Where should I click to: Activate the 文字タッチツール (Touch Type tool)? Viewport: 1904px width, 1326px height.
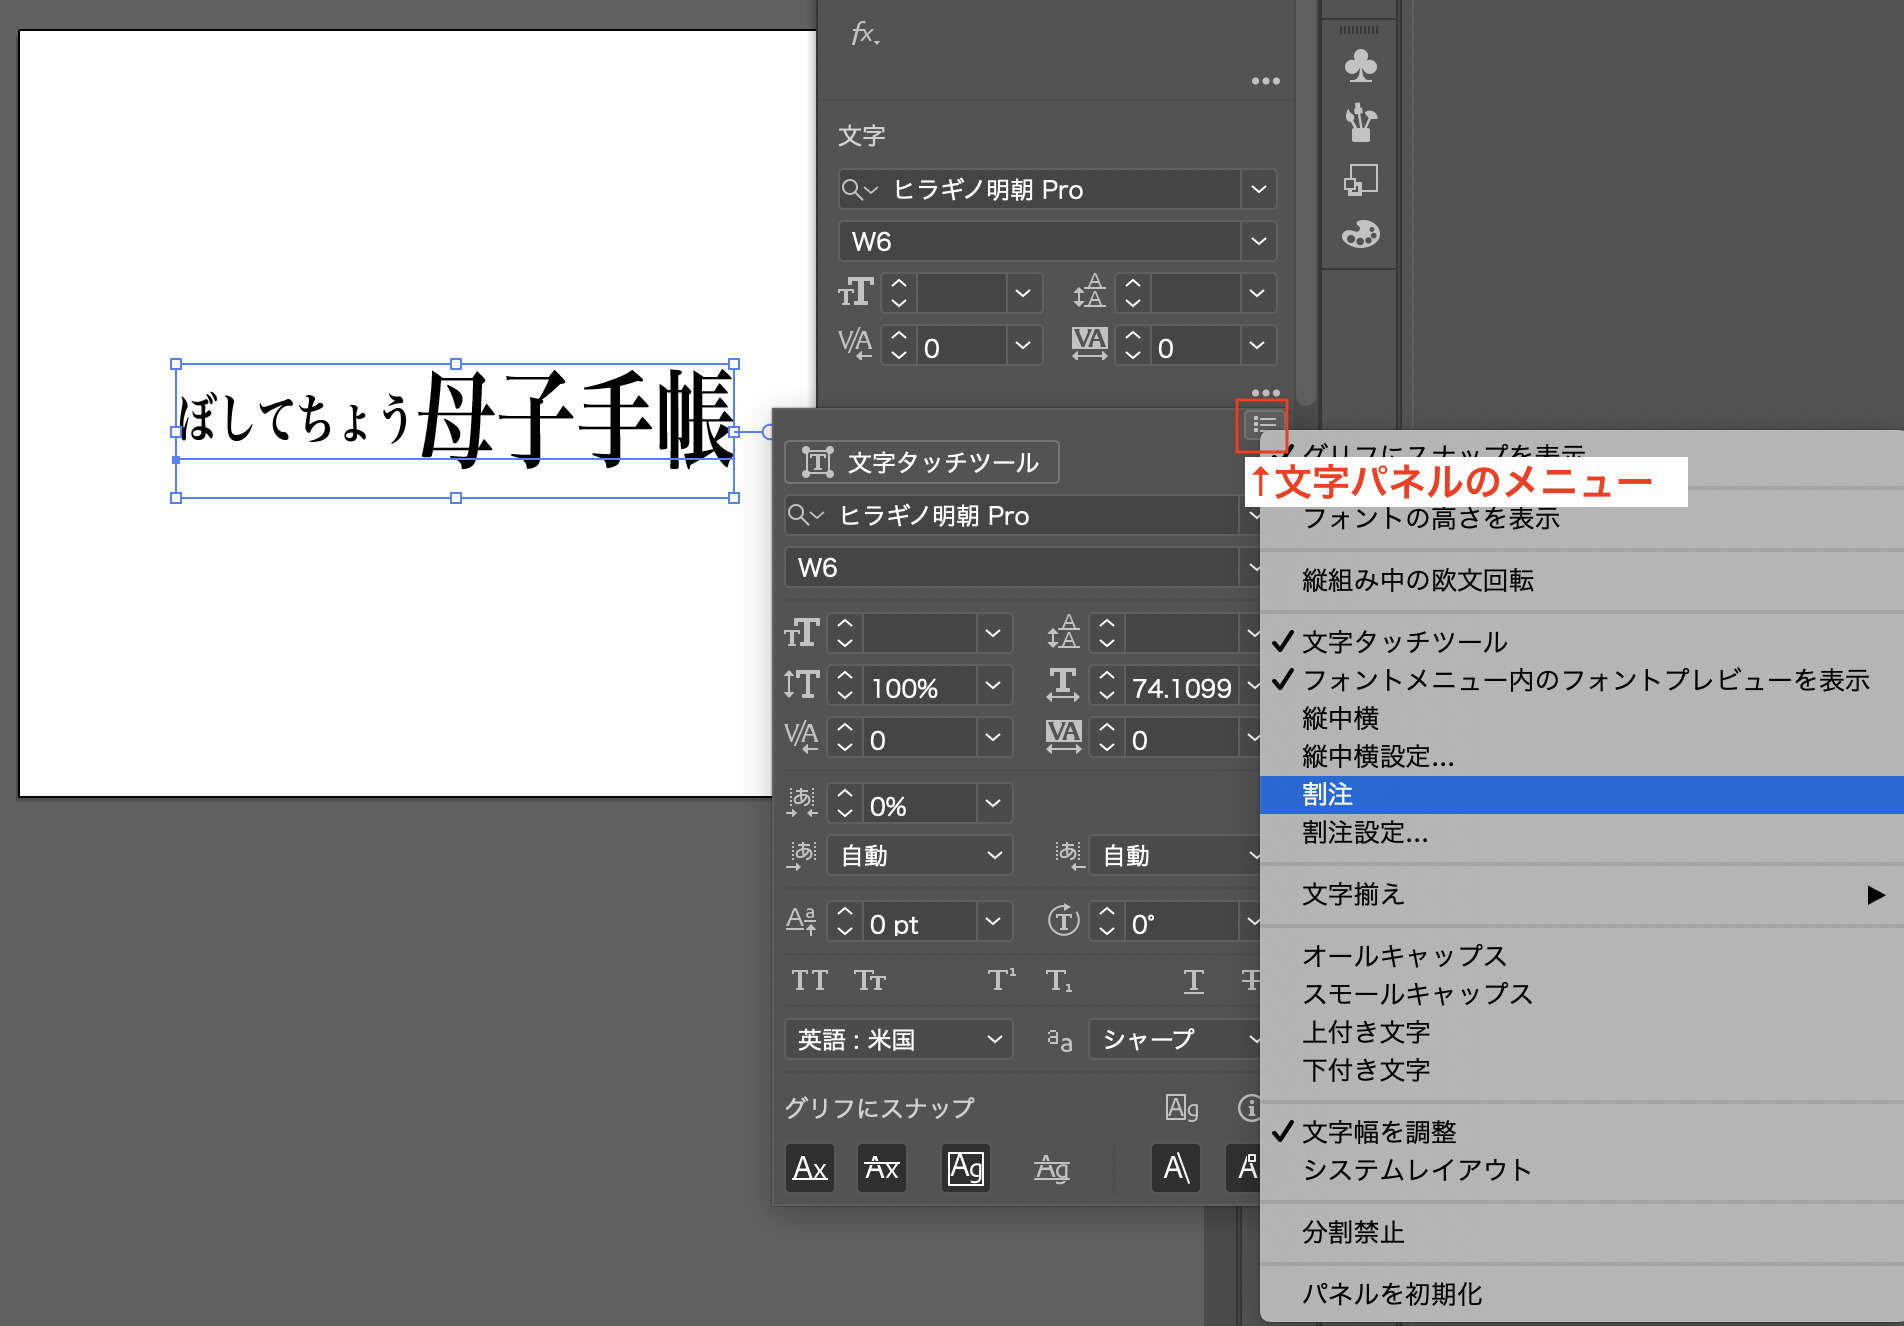tap(920, 462)
